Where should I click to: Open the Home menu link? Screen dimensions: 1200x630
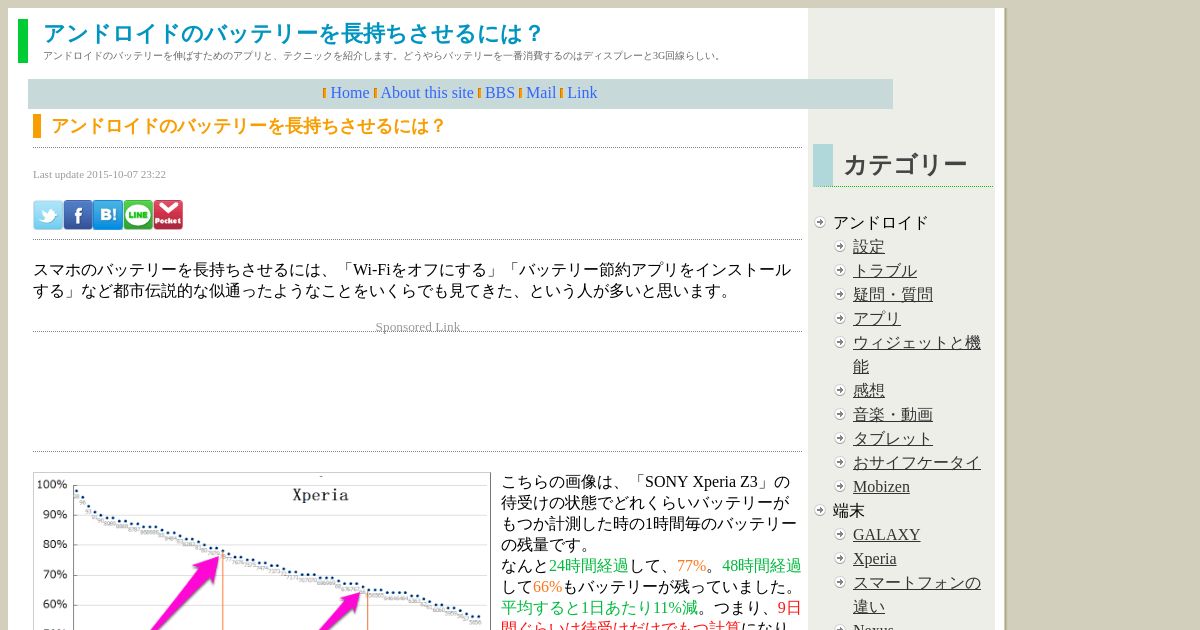[350, 93]
